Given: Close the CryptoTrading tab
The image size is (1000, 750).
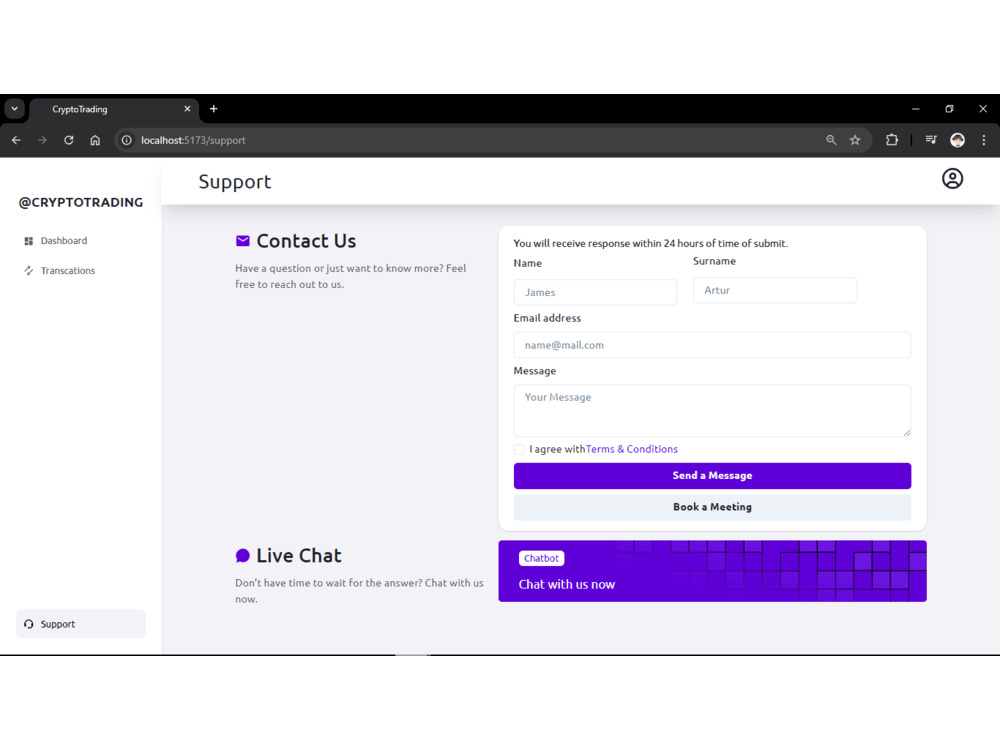Looking at the screenshot, I should [x=188, y=109].
